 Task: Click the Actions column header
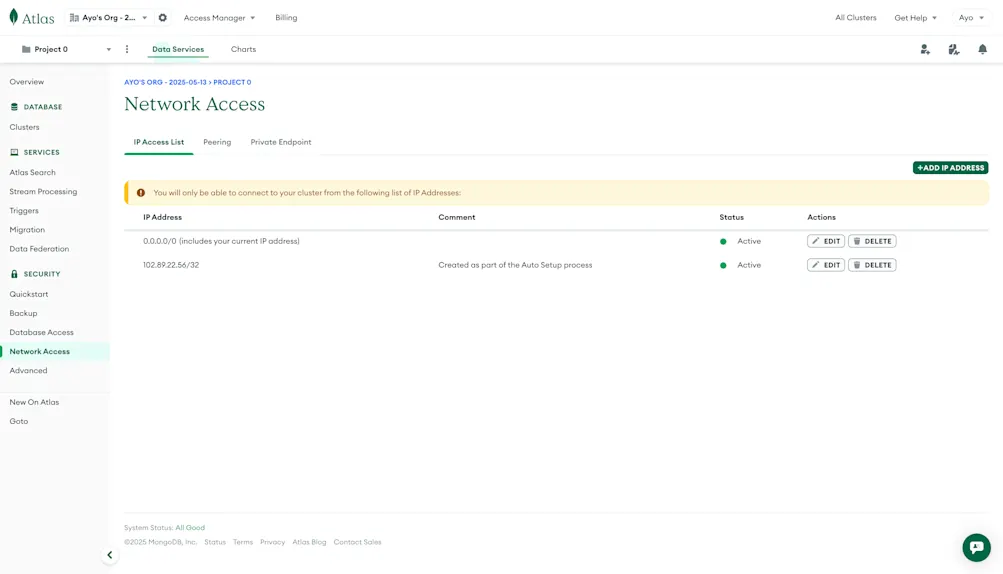[x=821, y=218]
